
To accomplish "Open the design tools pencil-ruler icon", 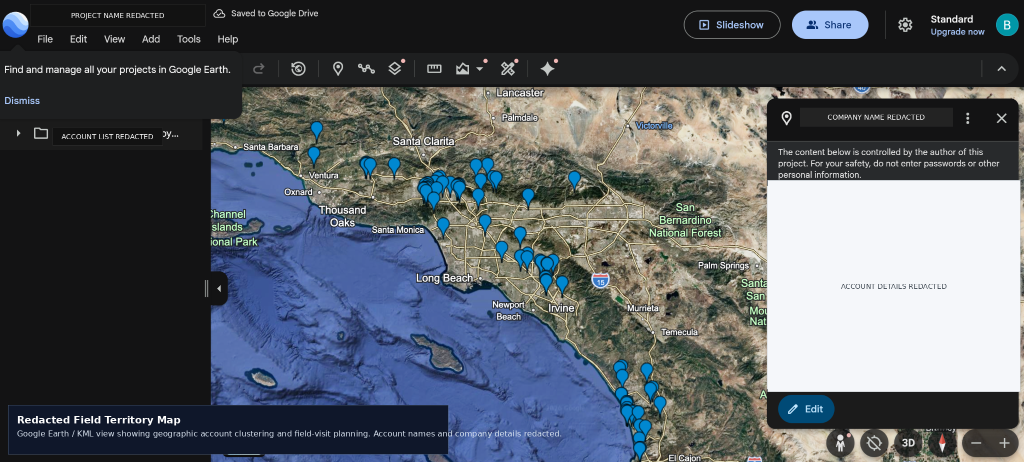I will 507,69.
